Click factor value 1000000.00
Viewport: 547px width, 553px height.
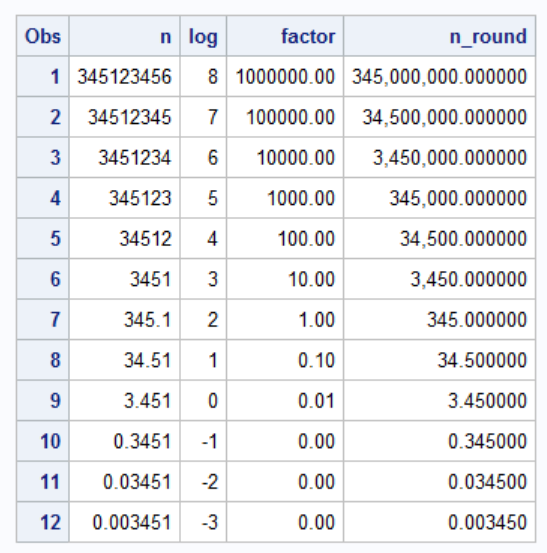click(285, 77)
